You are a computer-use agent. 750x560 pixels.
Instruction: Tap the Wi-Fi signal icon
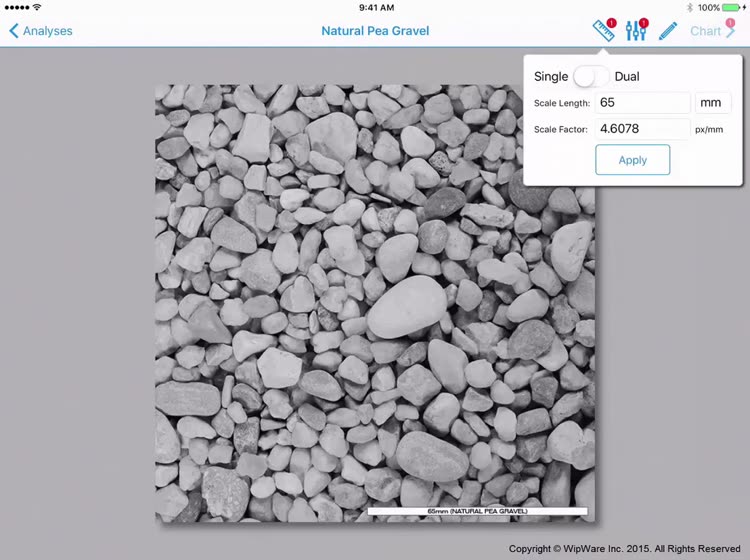click(x=37, y=7)
